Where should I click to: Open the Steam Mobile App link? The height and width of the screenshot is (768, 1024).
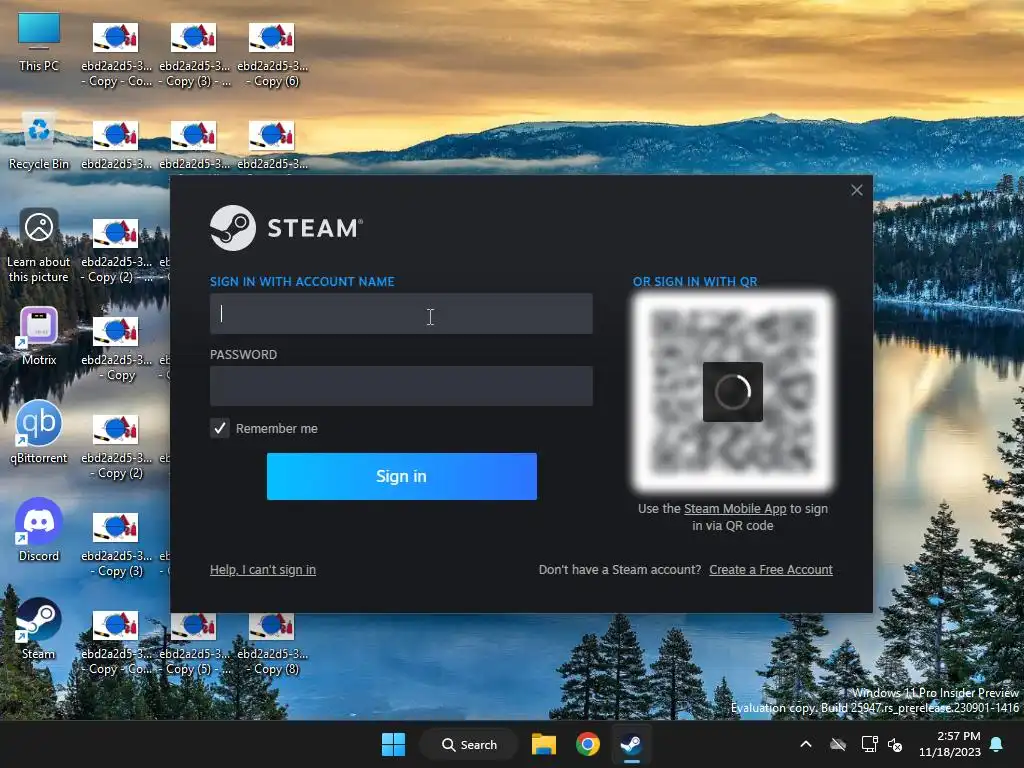click(735, 508)
